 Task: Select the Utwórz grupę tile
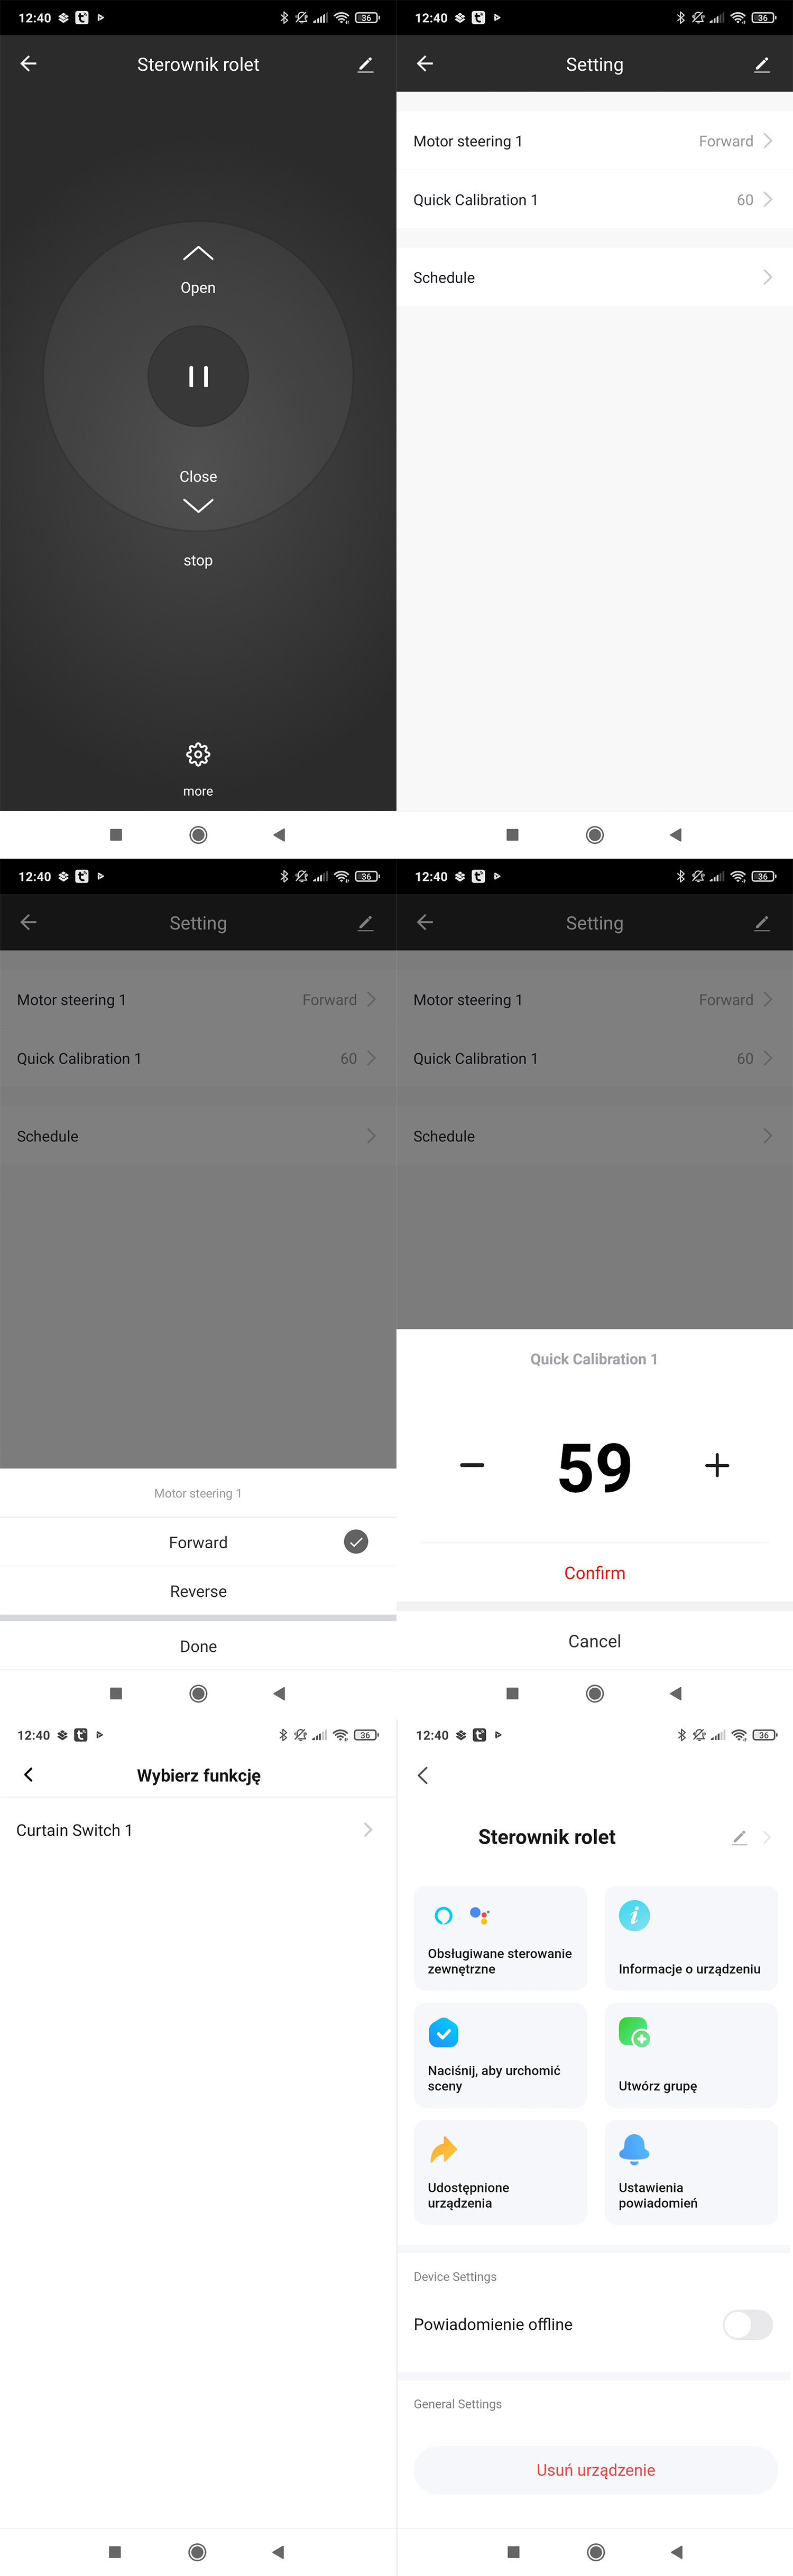pyautogui.click(x=690, y=2054)
